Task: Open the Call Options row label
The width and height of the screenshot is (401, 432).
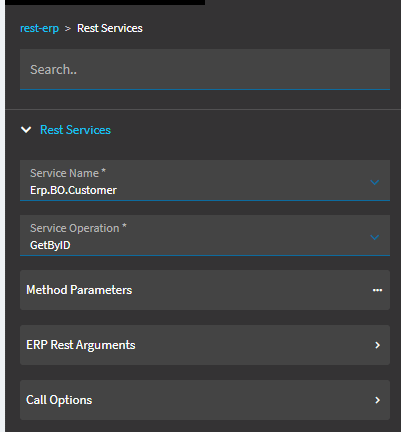Action: point(59,400)
